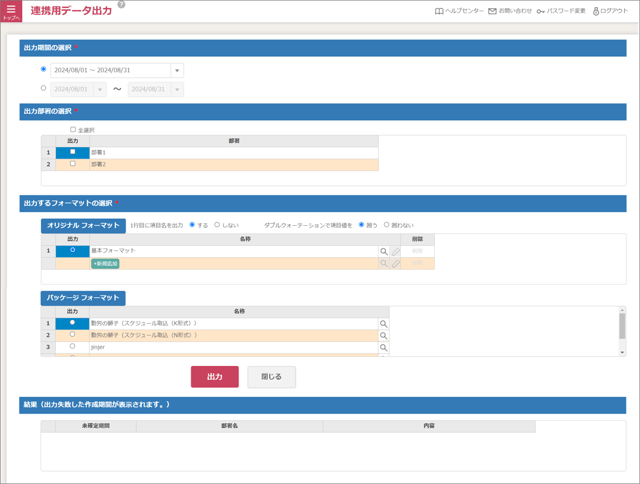640x484 pixels.
Task: Click the package format list scrollbar
Action: 622,328
